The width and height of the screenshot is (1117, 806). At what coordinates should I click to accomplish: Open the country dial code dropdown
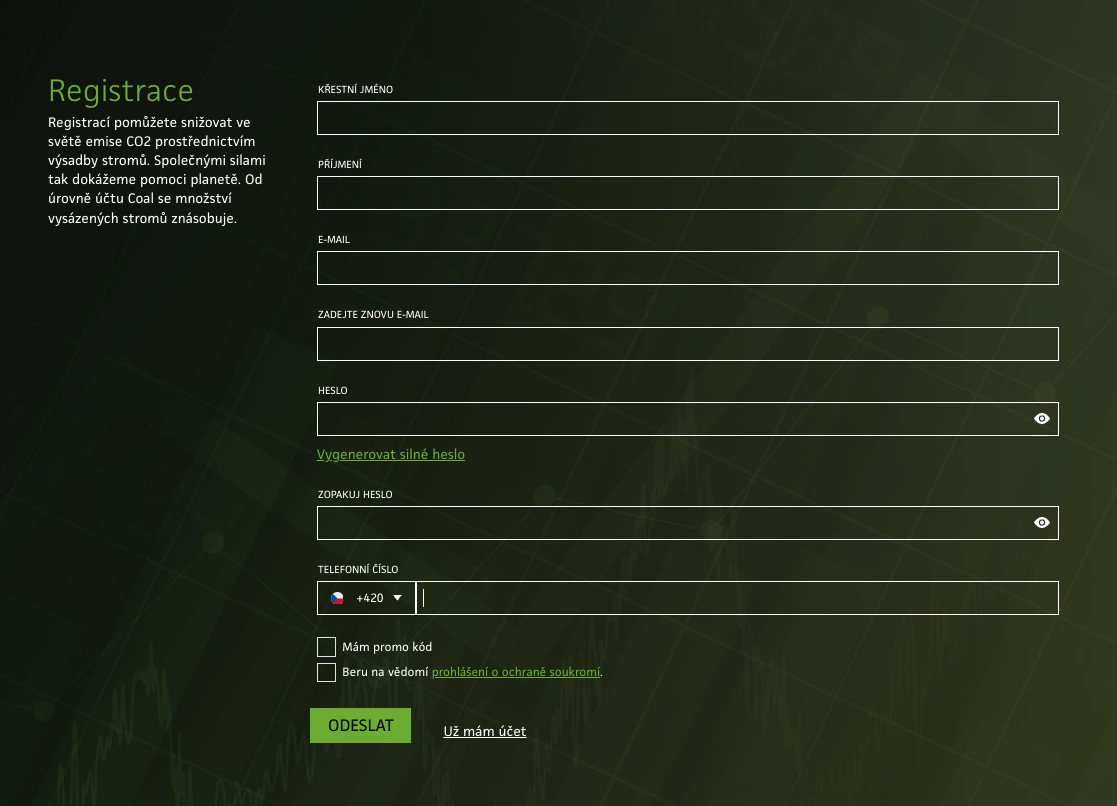click(396, 597)
